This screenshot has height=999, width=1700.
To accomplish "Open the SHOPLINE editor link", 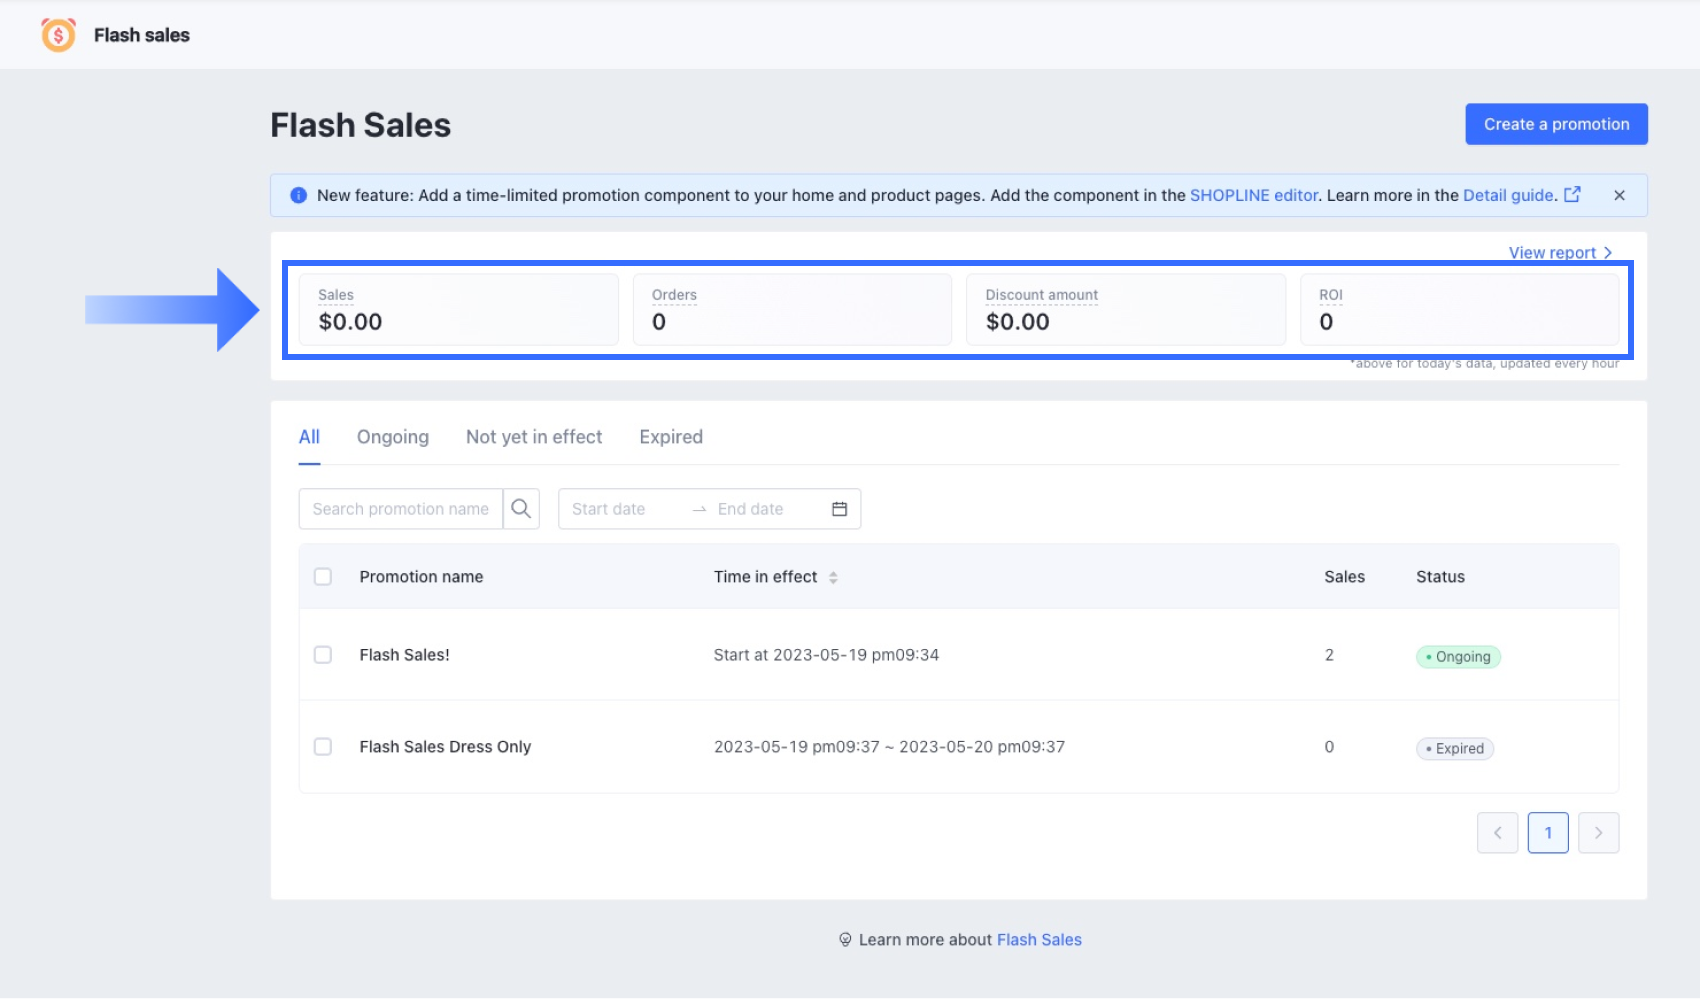I will click(x=1253, y=196).
